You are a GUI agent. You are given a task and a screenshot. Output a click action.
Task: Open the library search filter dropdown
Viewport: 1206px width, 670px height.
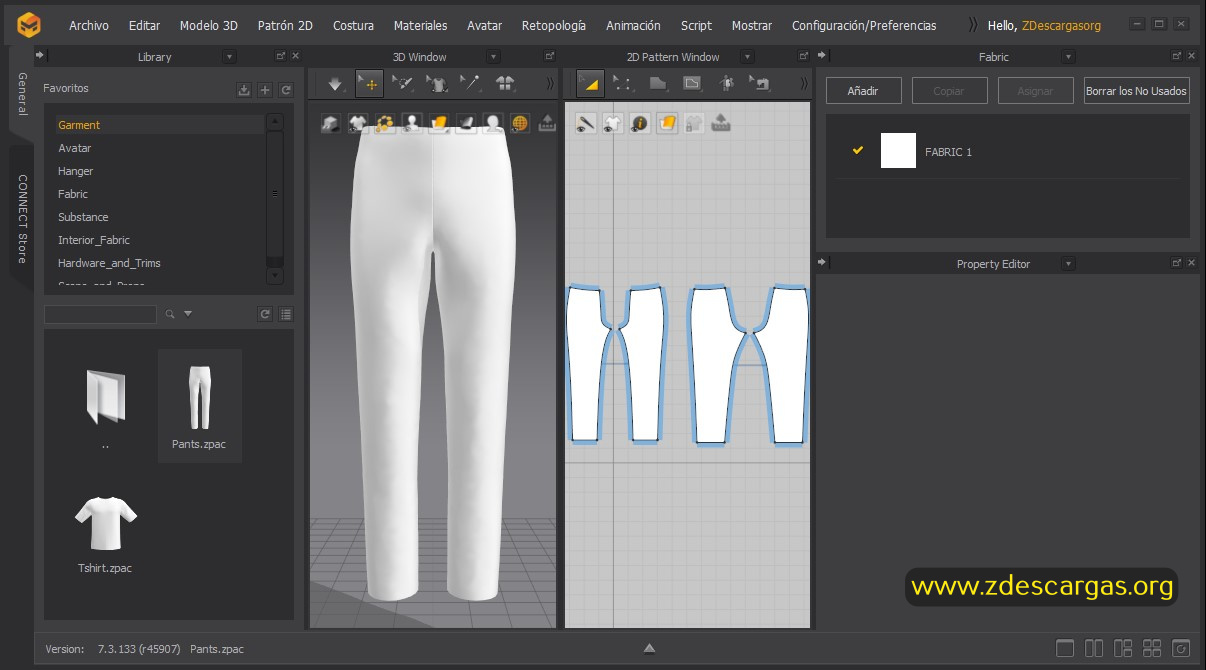click(188, 314)
